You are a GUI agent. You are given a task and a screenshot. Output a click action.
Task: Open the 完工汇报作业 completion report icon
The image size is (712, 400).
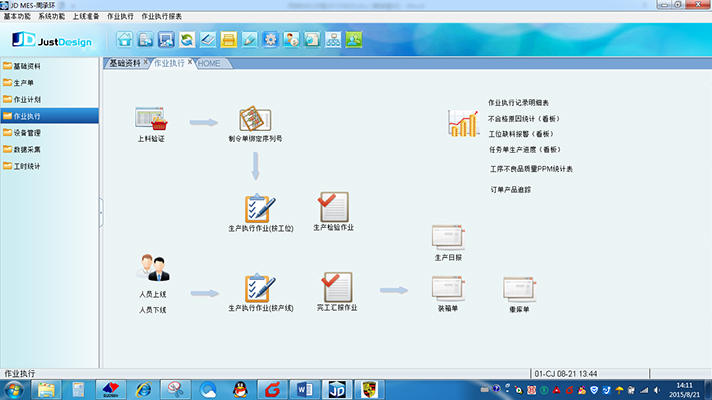(x=336, y=287)
